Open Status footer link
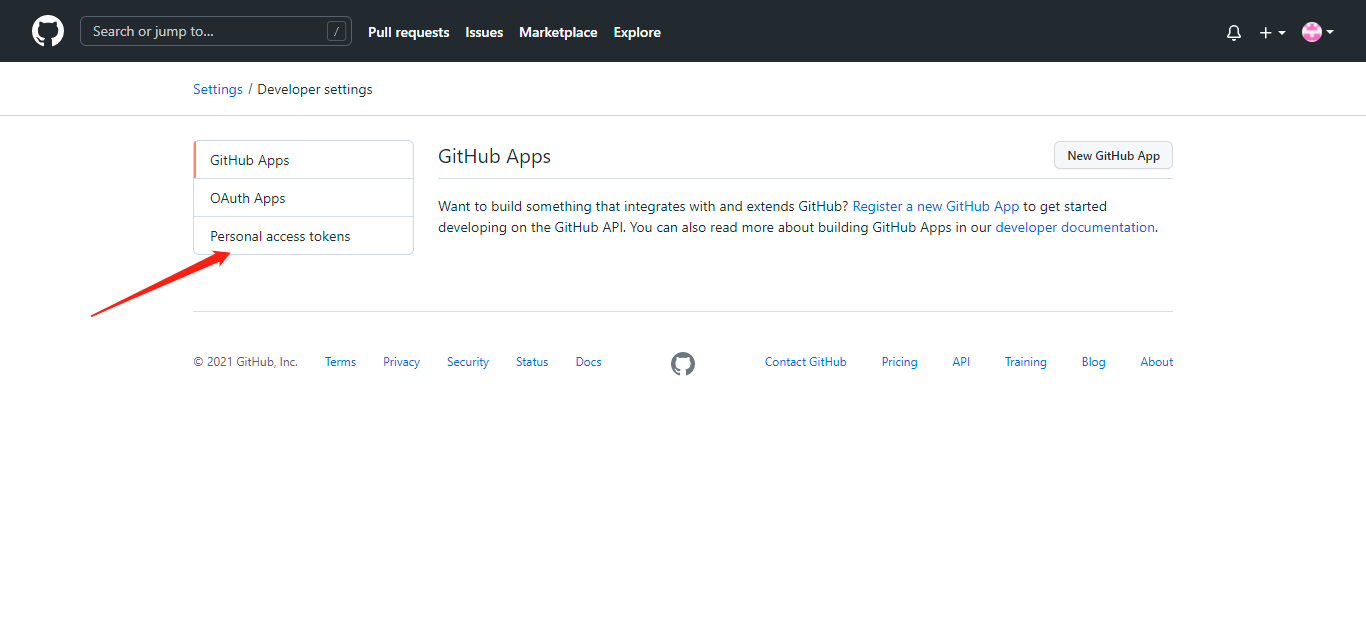Viewport: 1366px width, 625px height. click(532, 362)
